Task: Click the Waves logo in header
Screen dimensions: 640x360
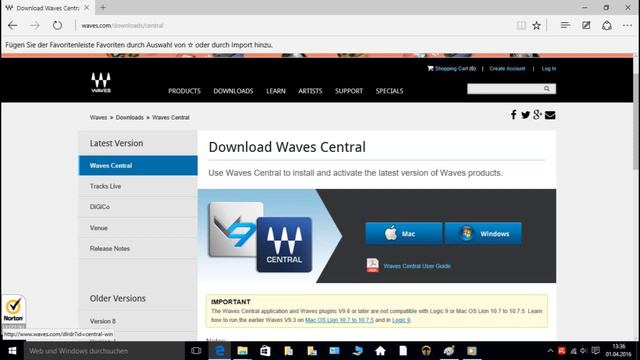Action: tap(101, 82)
